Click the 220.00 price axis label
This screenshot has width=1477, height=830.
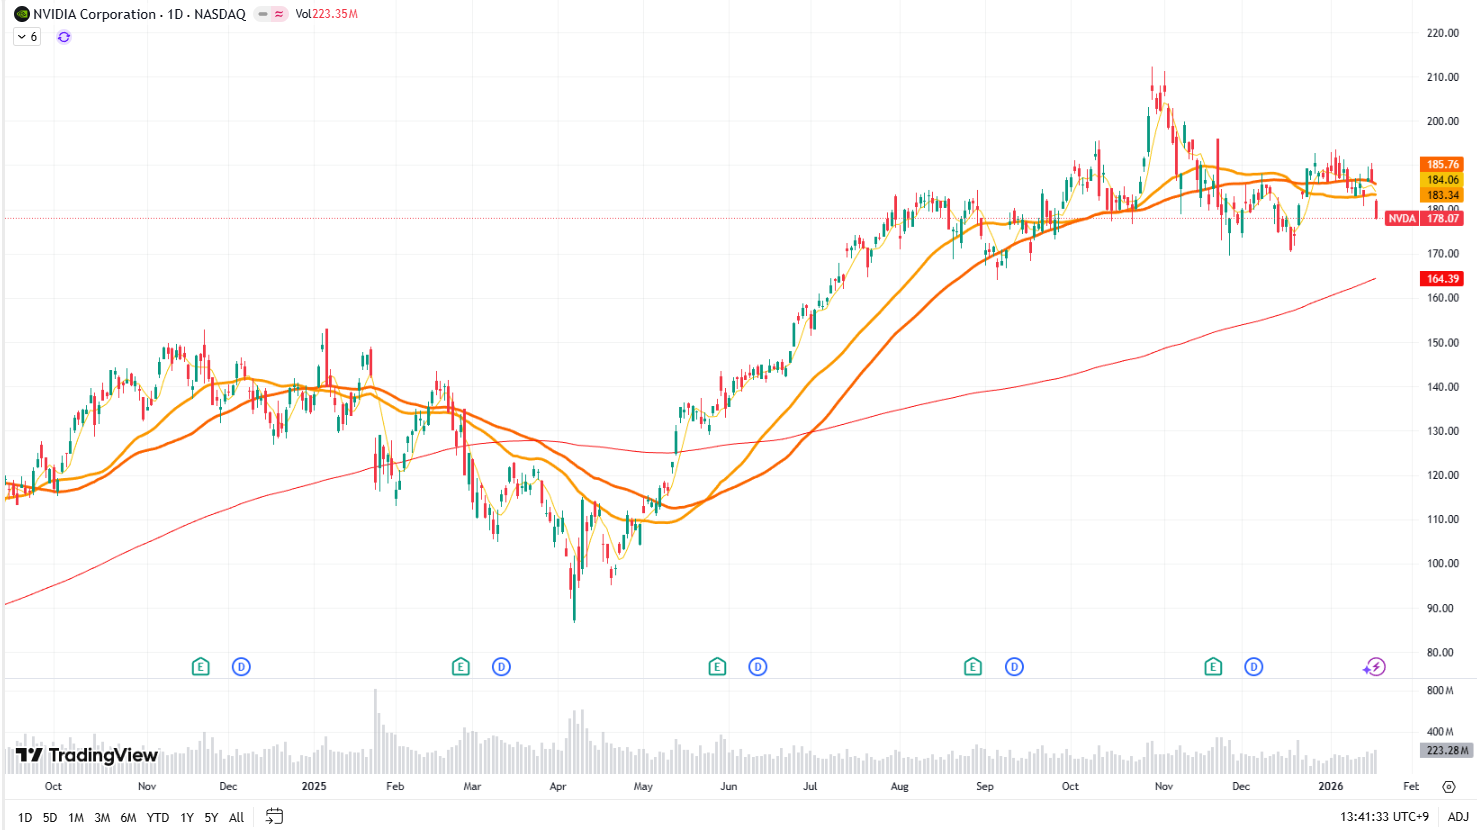[1443, 33]
